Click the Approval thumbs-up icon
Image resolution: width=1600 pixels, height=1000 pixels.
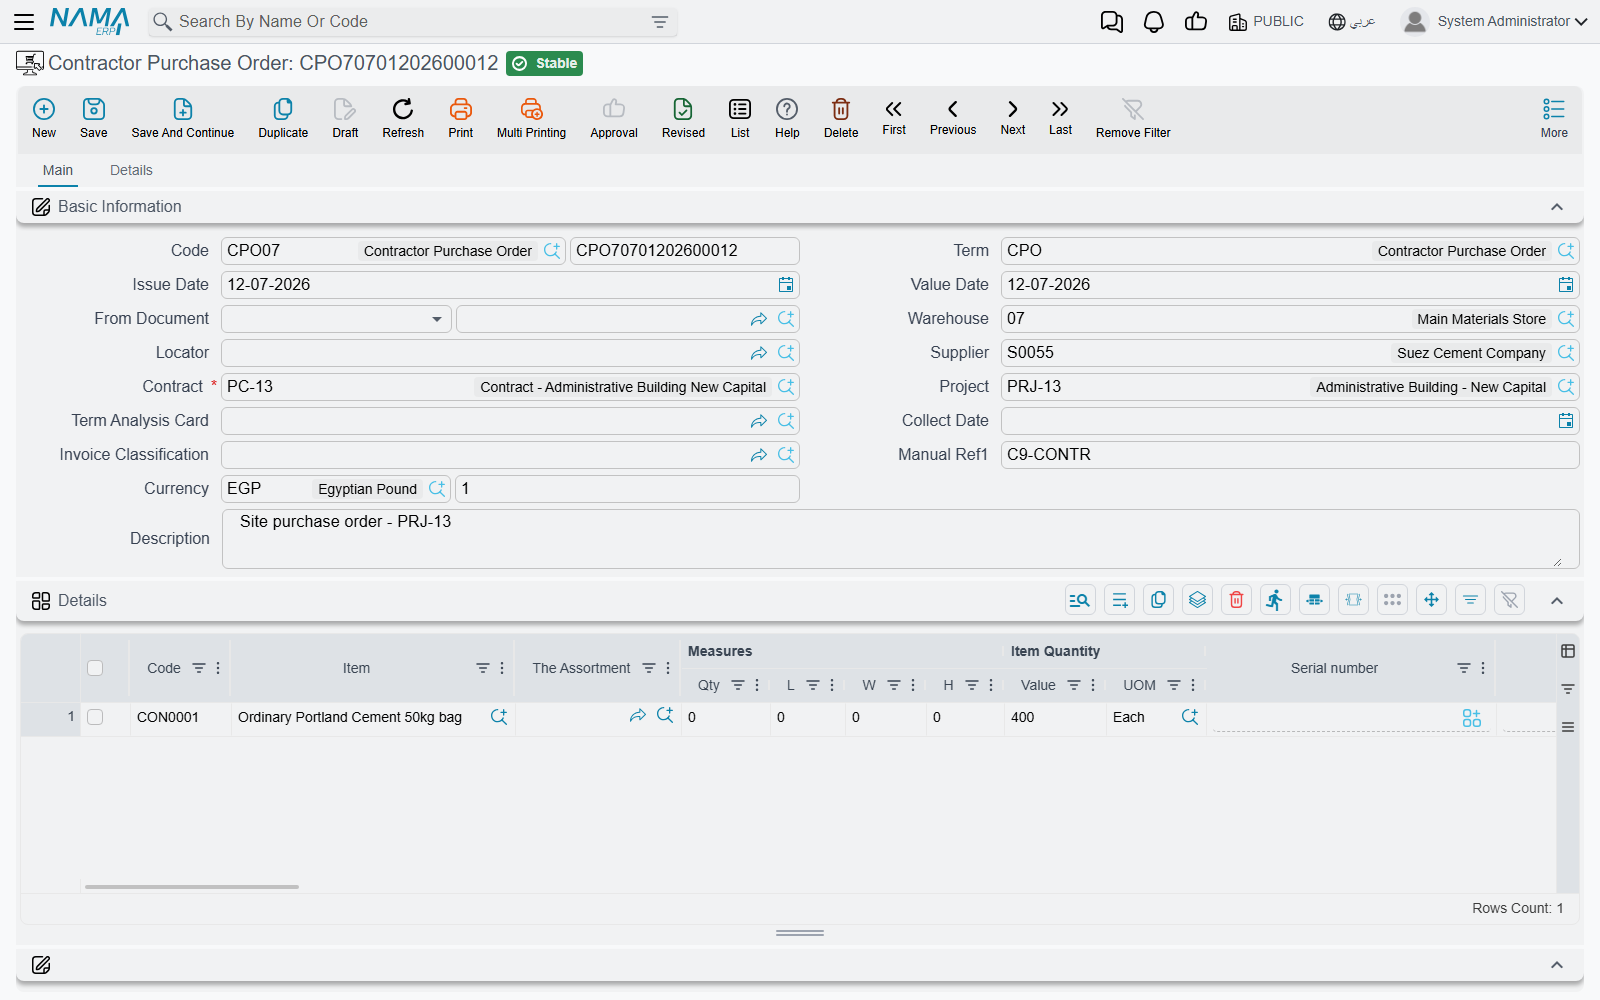point(614,118)
